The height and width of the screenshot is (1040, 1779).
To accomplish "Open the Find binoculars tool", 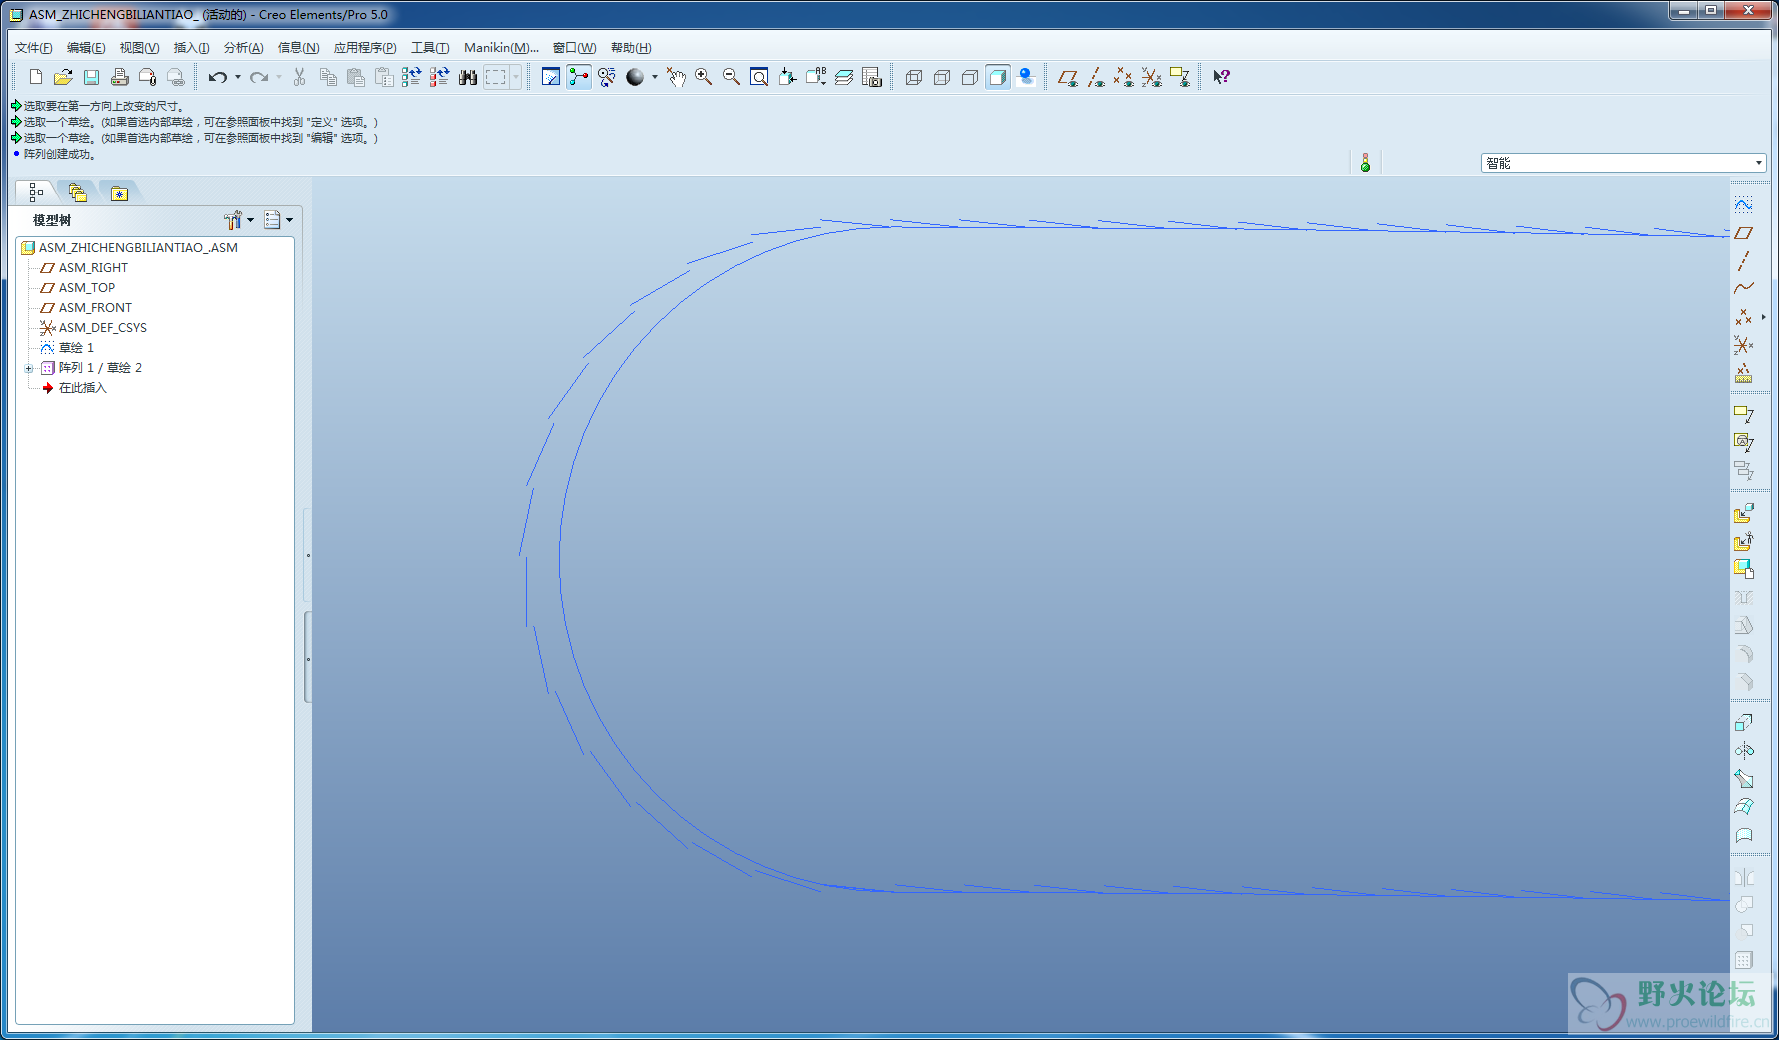I will pos(467,77).
